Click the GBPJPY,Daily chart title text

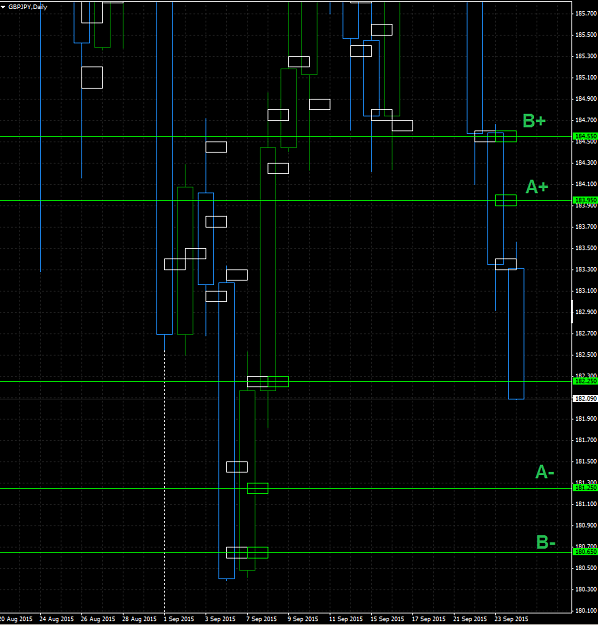click(28, 7)
